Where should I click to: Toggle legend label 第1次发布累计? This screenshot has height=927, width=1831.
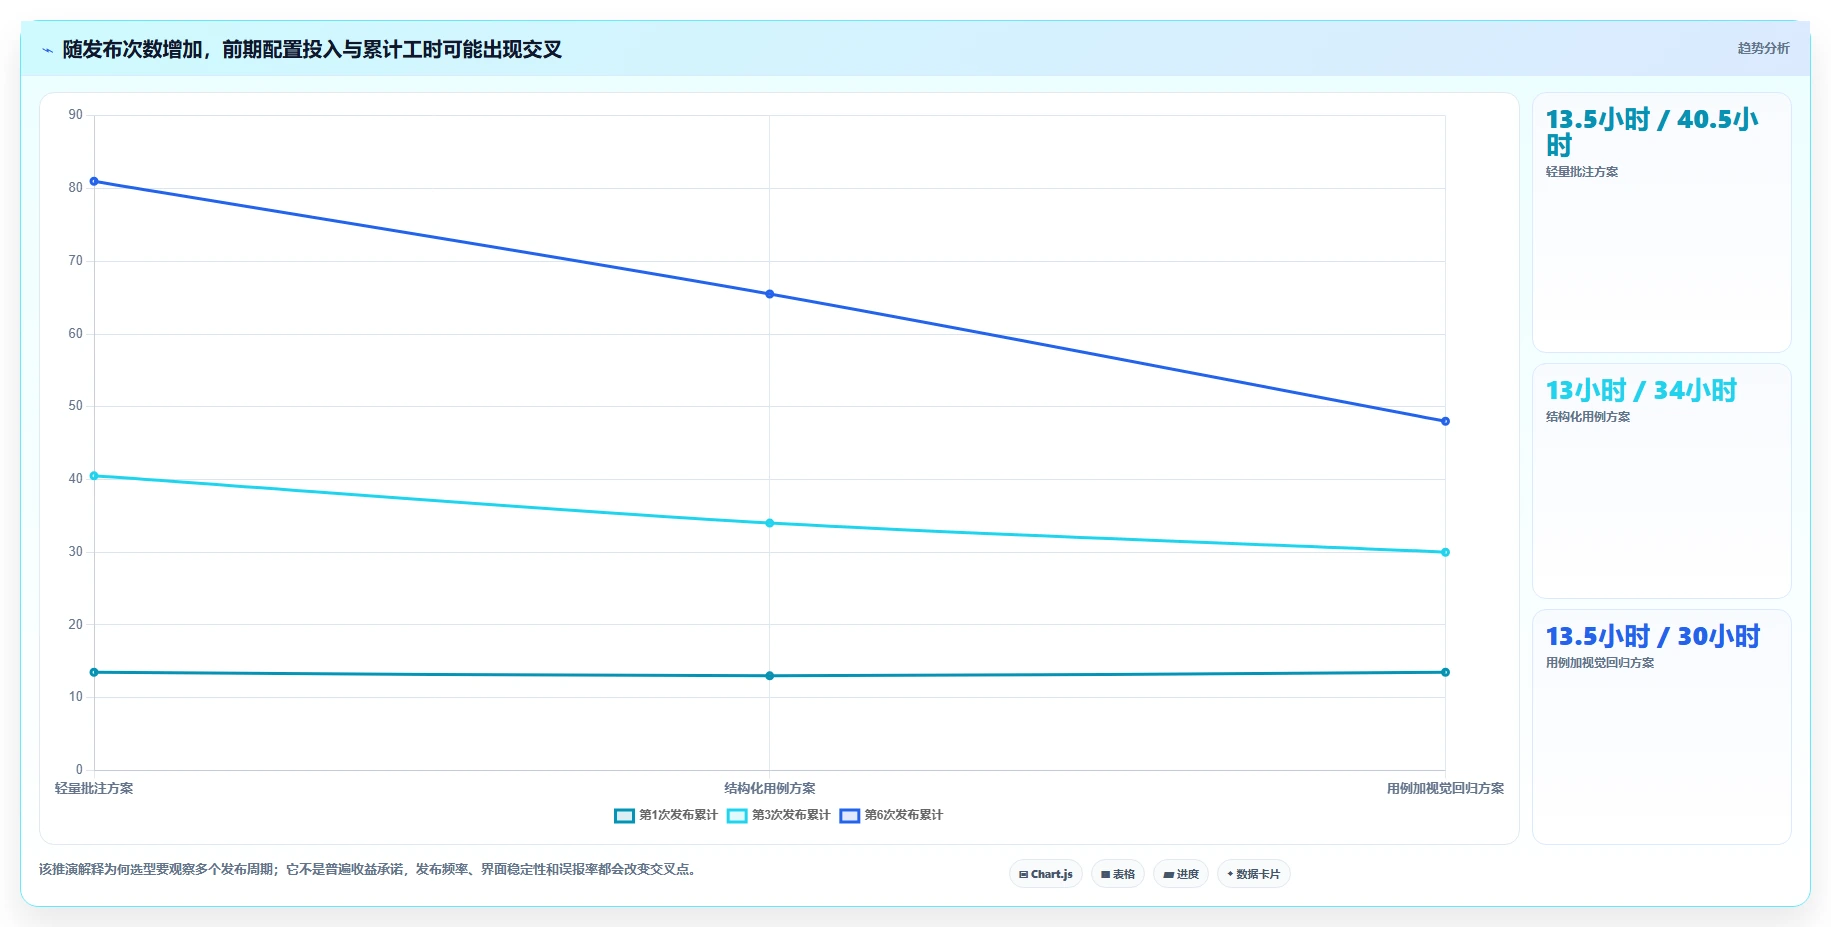pos(678,815)
